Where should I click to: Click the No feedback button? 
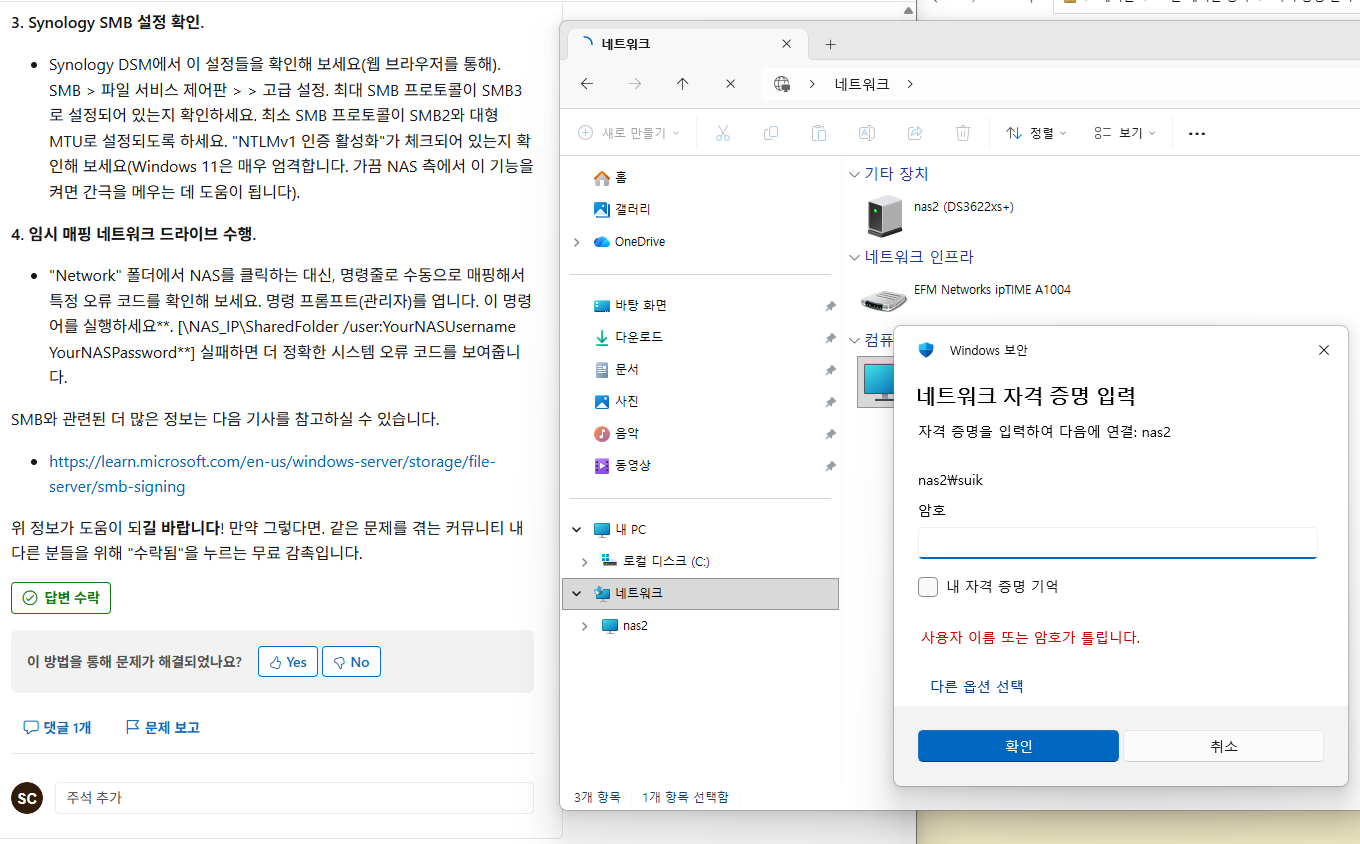coord(351,662)
